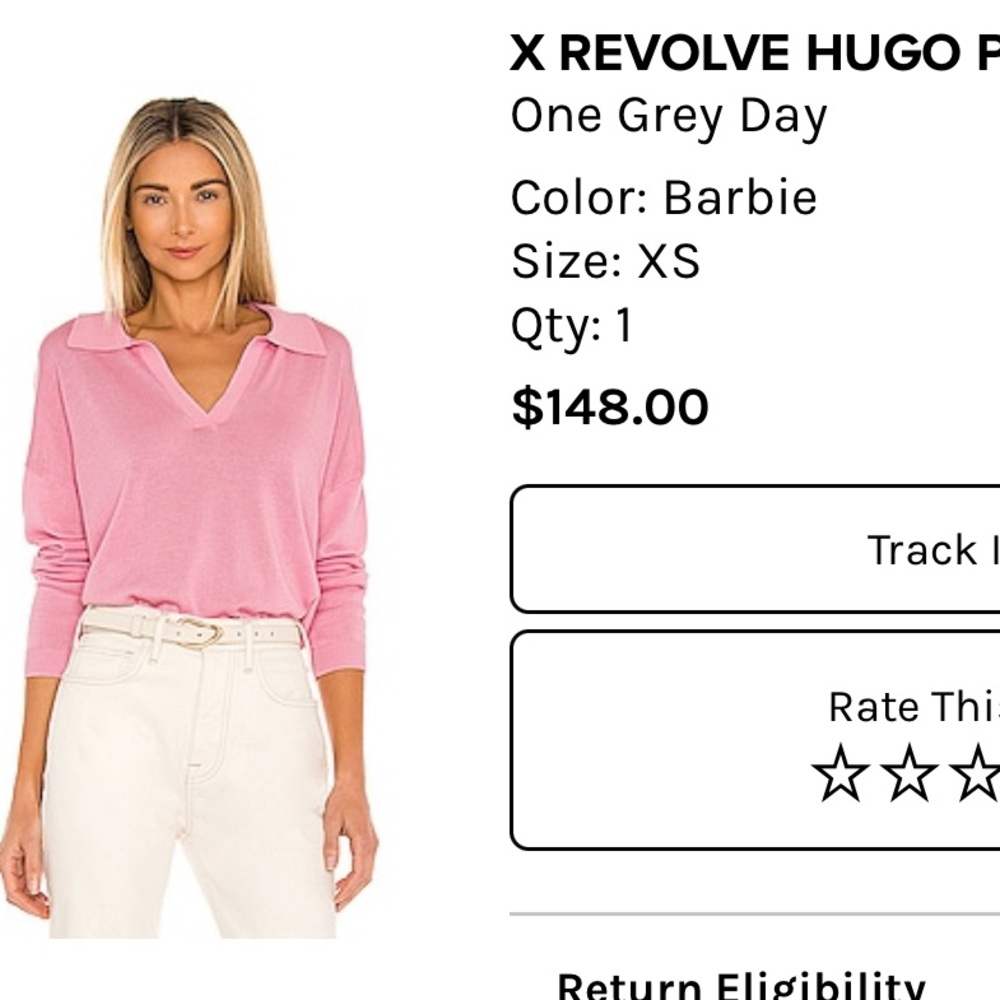Image resolution: width=1000 pixels, height=1000 pixels.
Task: Select the second rating star
Action: pyautogui.click(x=909, y=772)
